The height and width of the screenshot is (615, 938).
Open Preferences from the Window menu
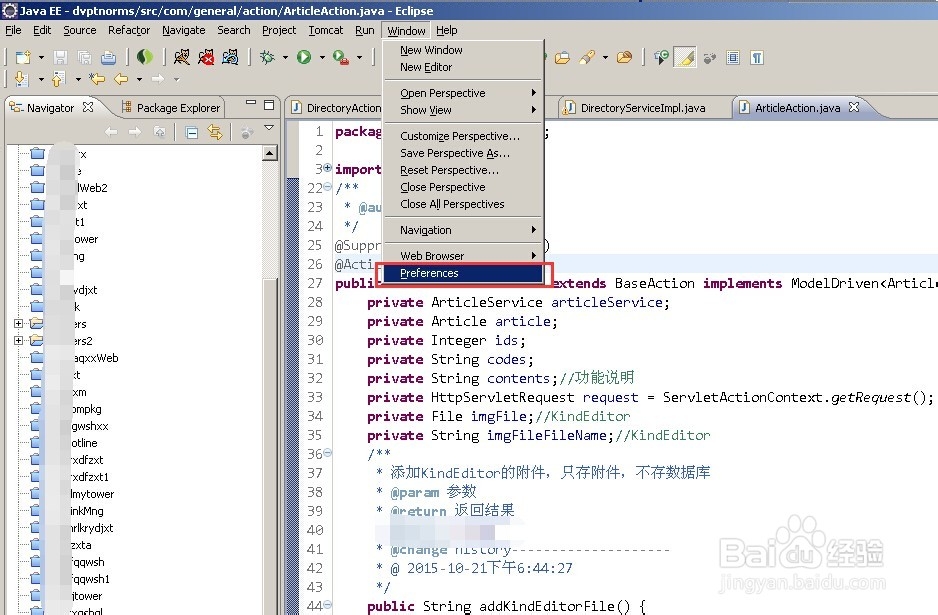431,273
